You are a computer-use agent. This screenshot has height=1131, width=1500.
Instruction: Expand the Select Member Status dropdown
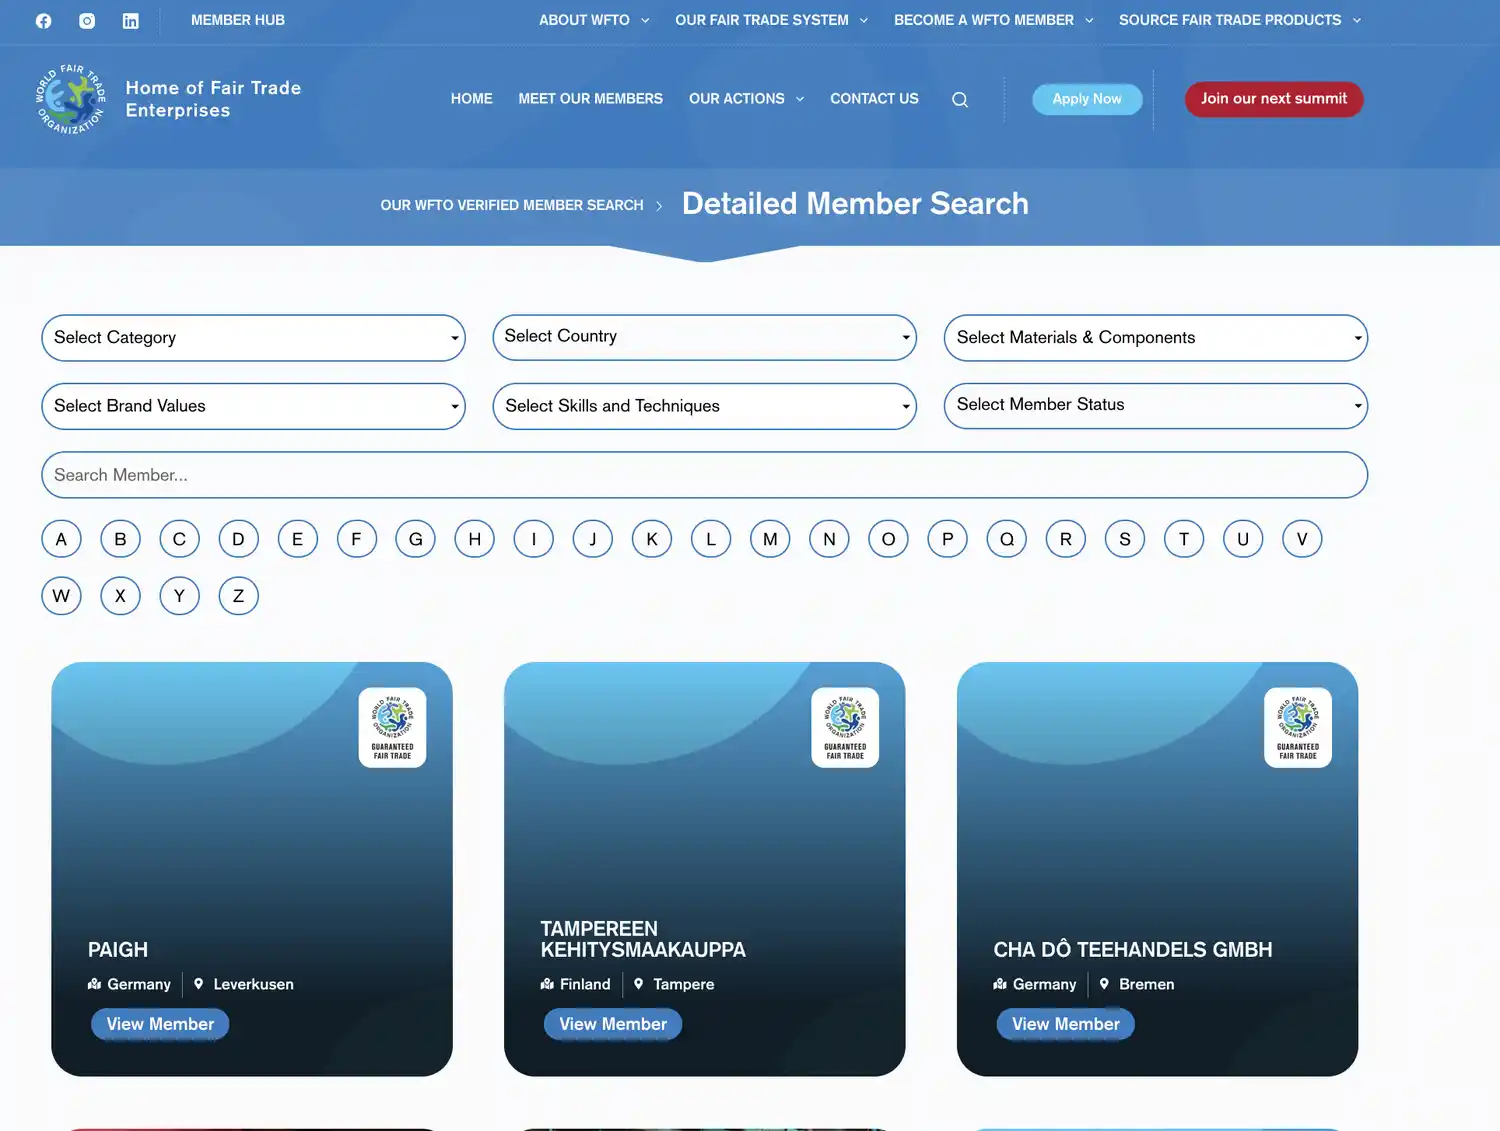click(1155, 405)
